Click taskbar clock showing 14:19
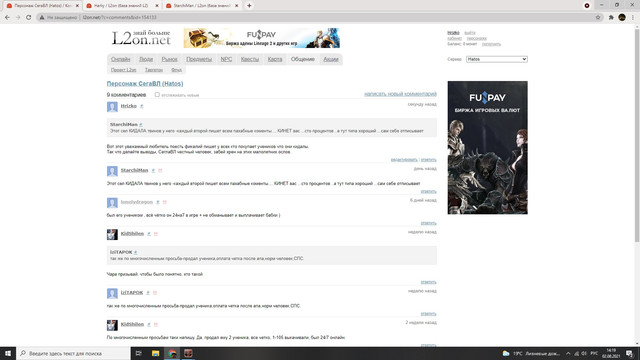Image resolution: width=640 pixels, height=360 pixels. click(611, 353)
